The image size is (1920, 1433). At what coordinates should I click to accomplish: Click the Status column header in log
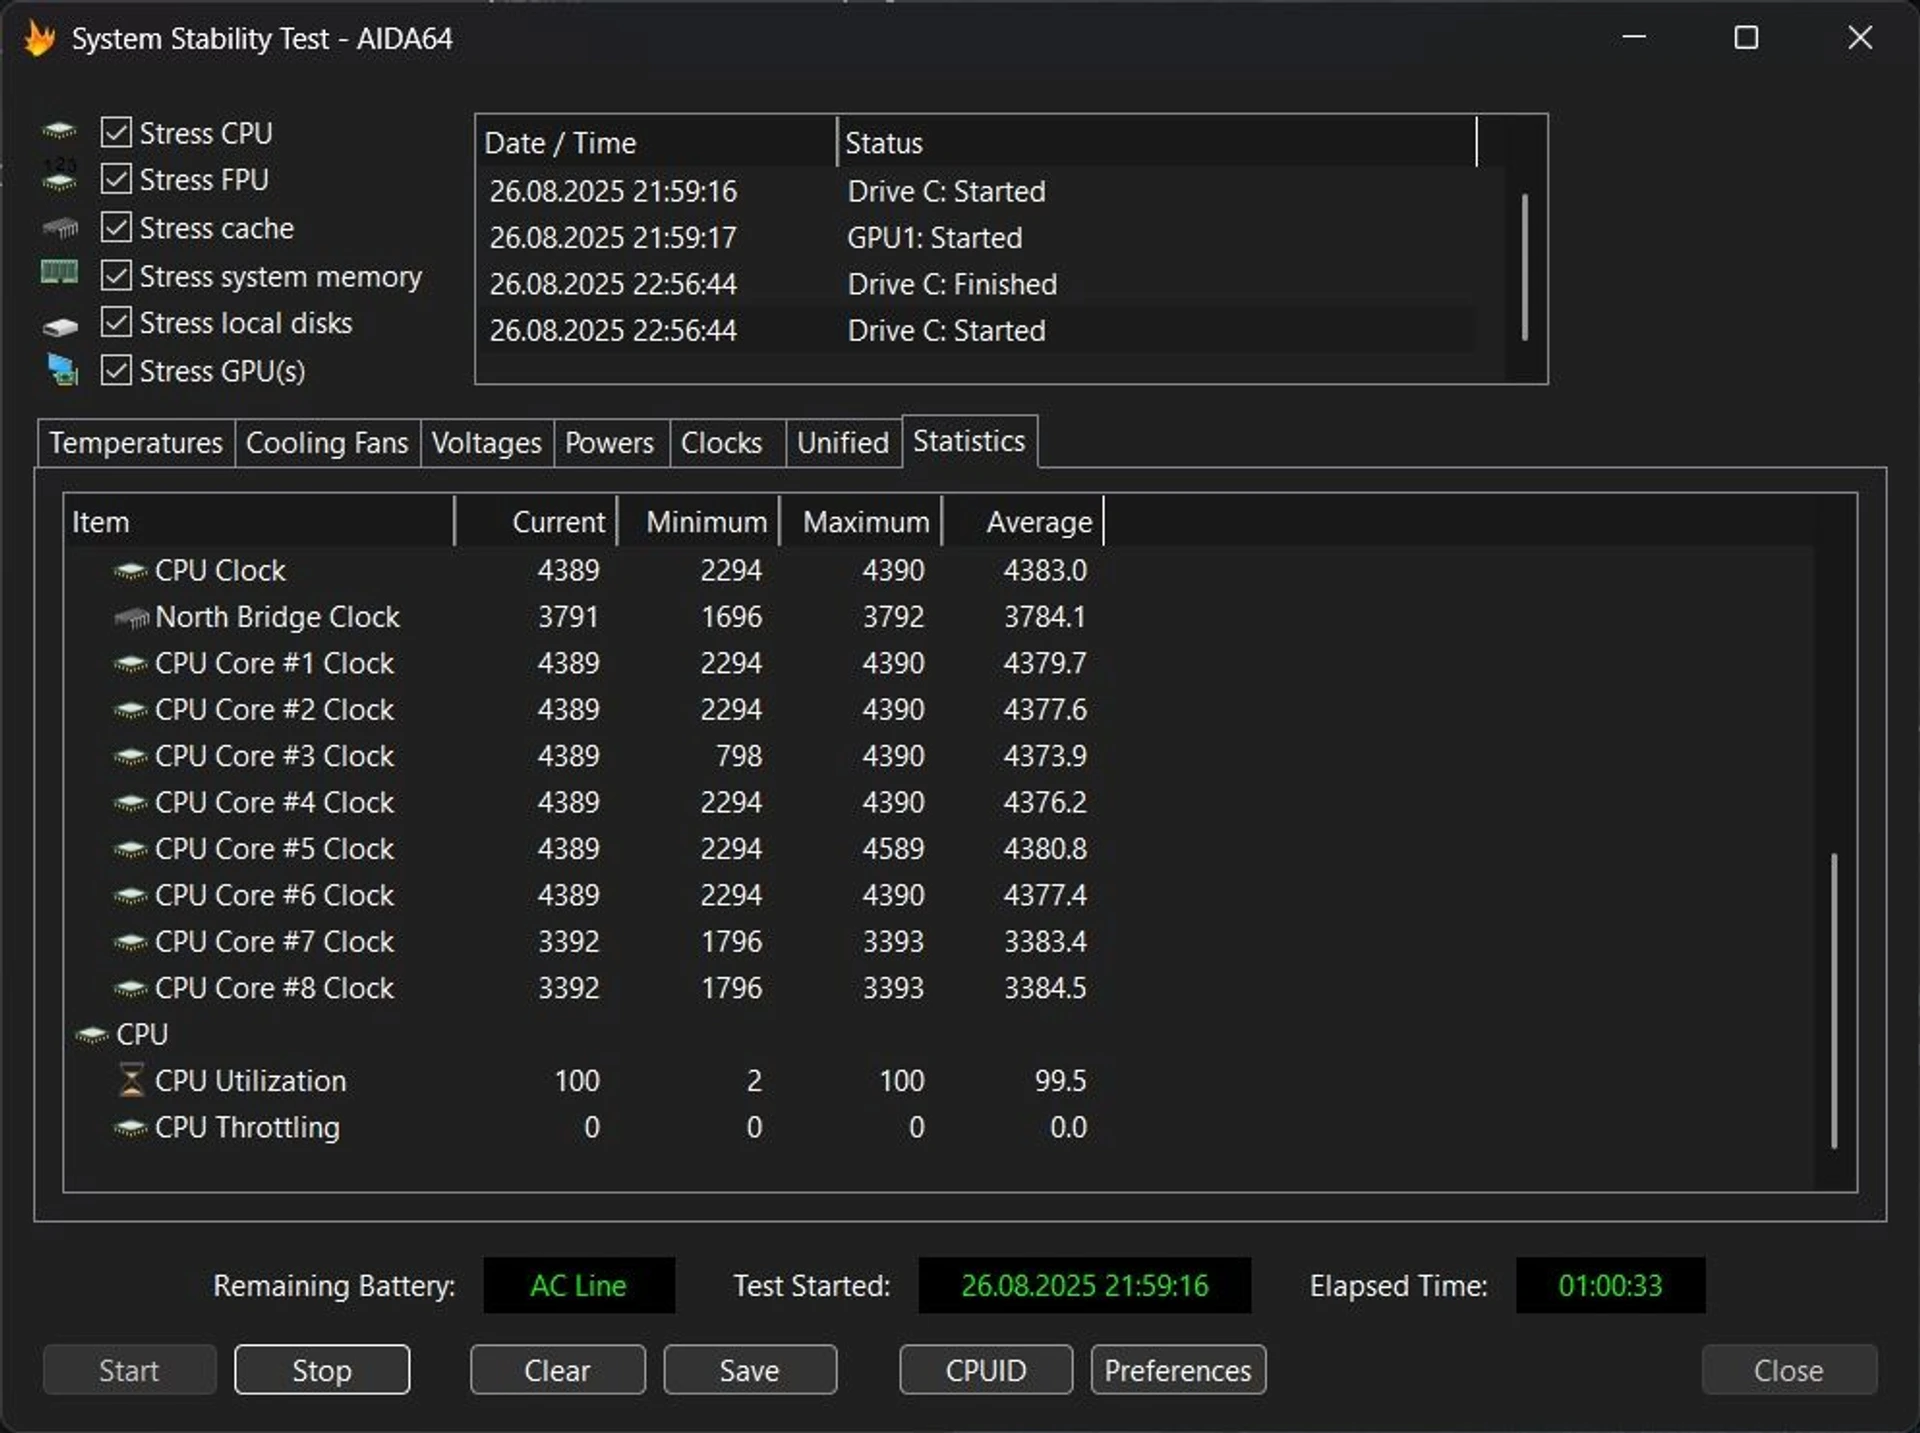coord(1157,143)
